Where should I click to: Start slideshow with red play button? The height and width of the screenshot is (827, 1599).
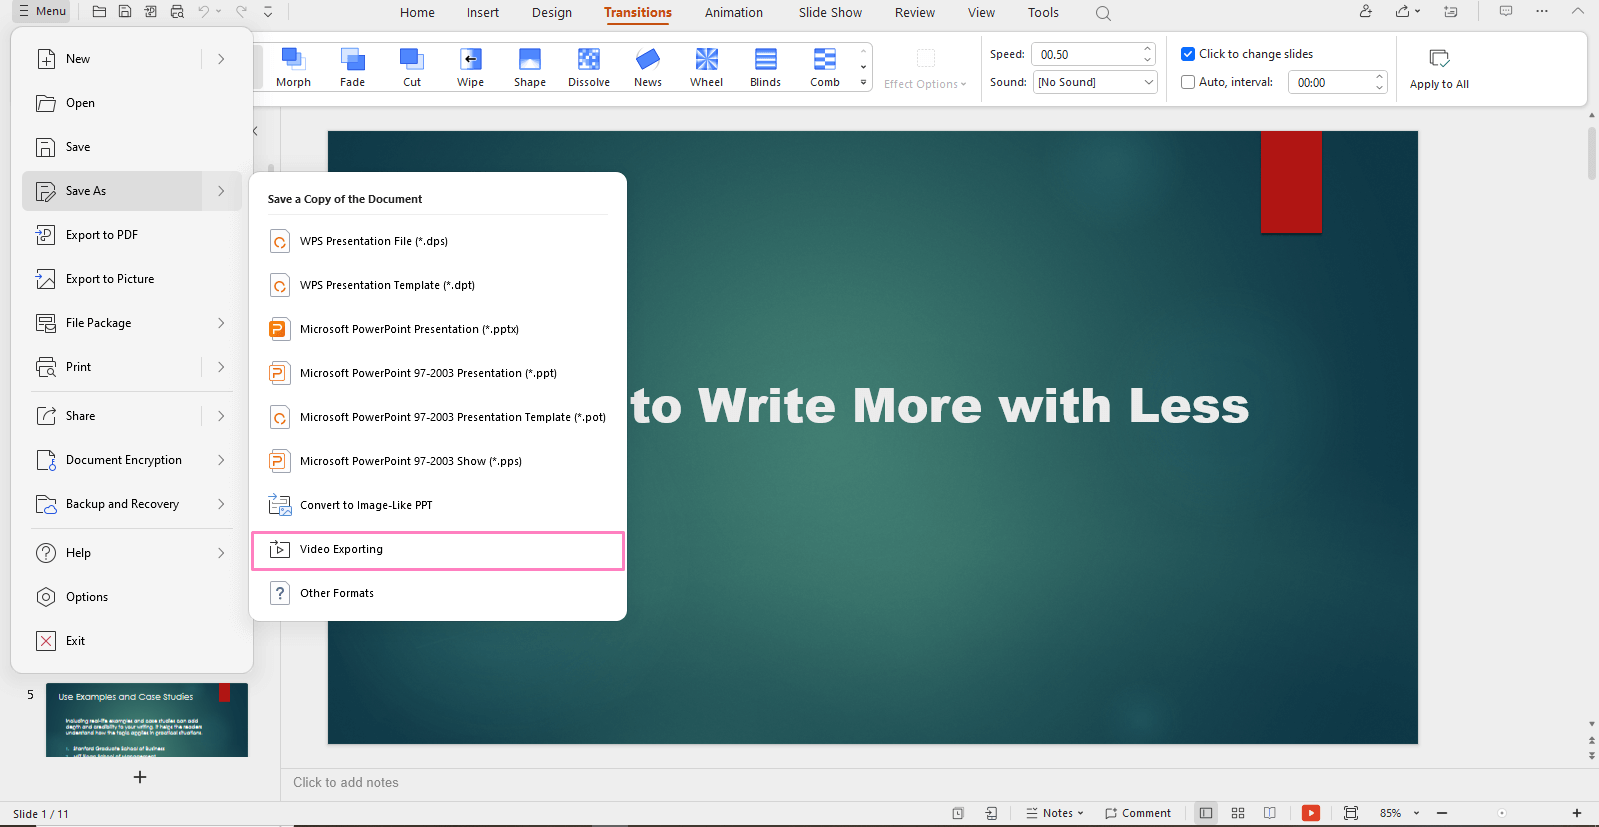click(x=1310, y=813)
